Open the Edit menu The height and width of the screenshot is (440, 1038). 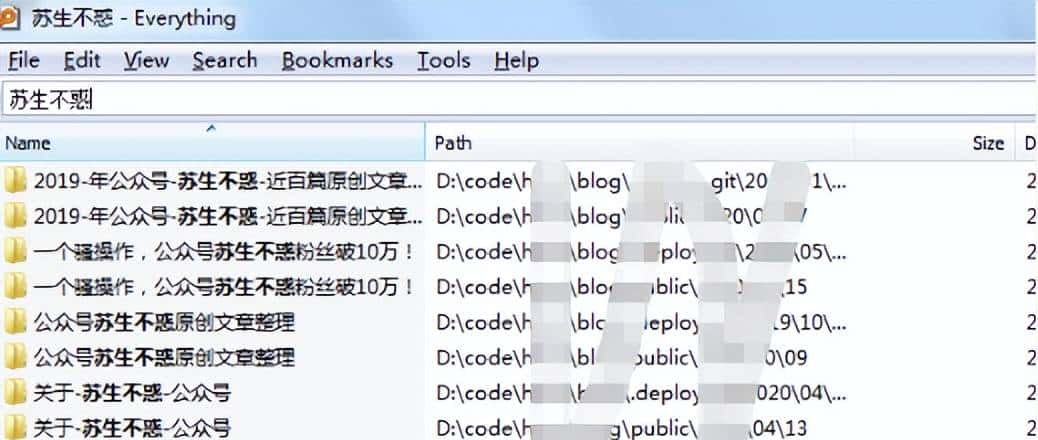tap(82, 61)
